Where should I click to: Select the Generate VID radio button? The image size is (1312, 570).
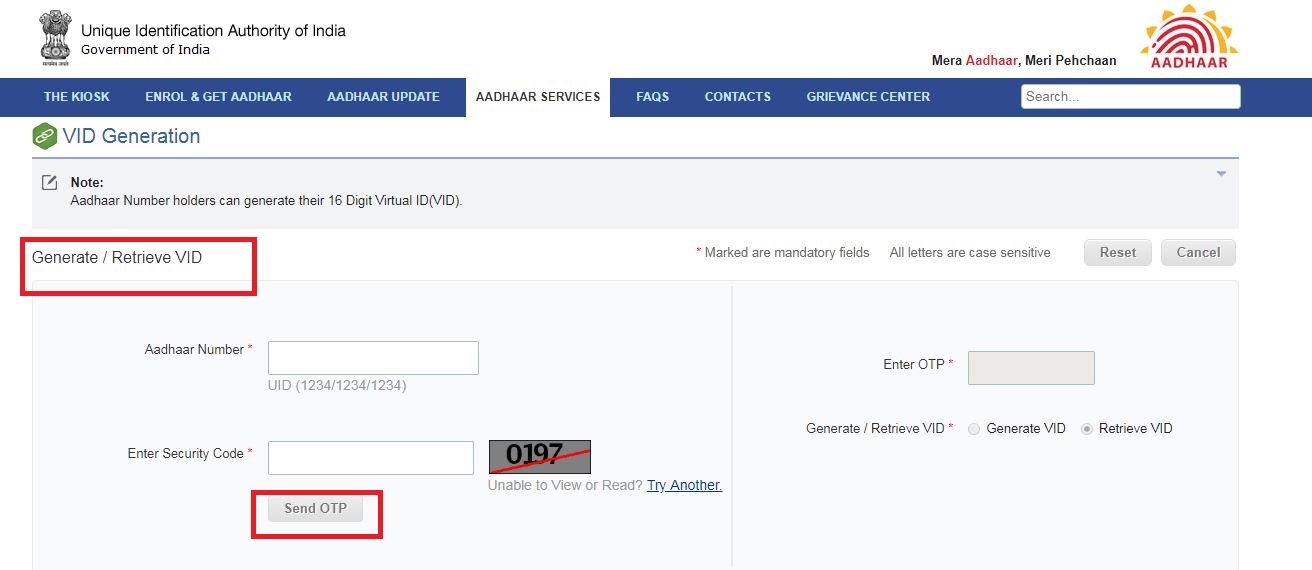(x=974, y=429)
